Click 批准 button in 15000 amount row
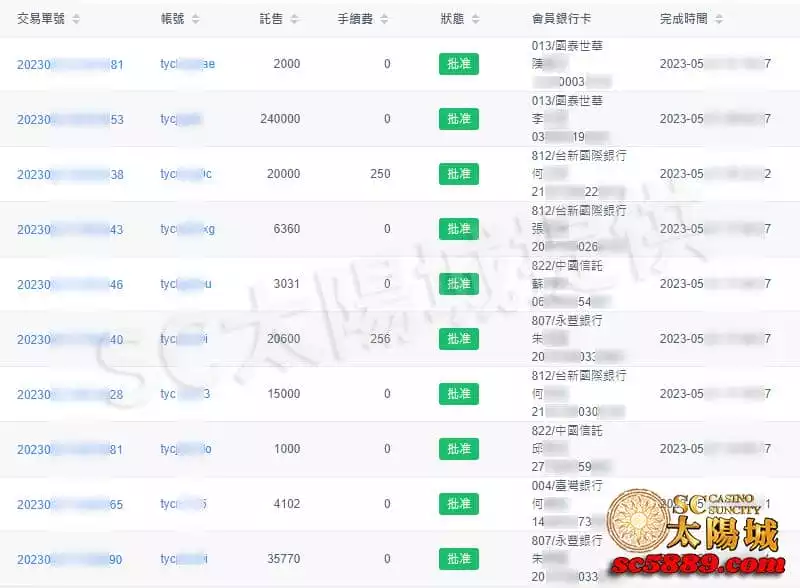 pyautogui.click(x=459, y=394)
